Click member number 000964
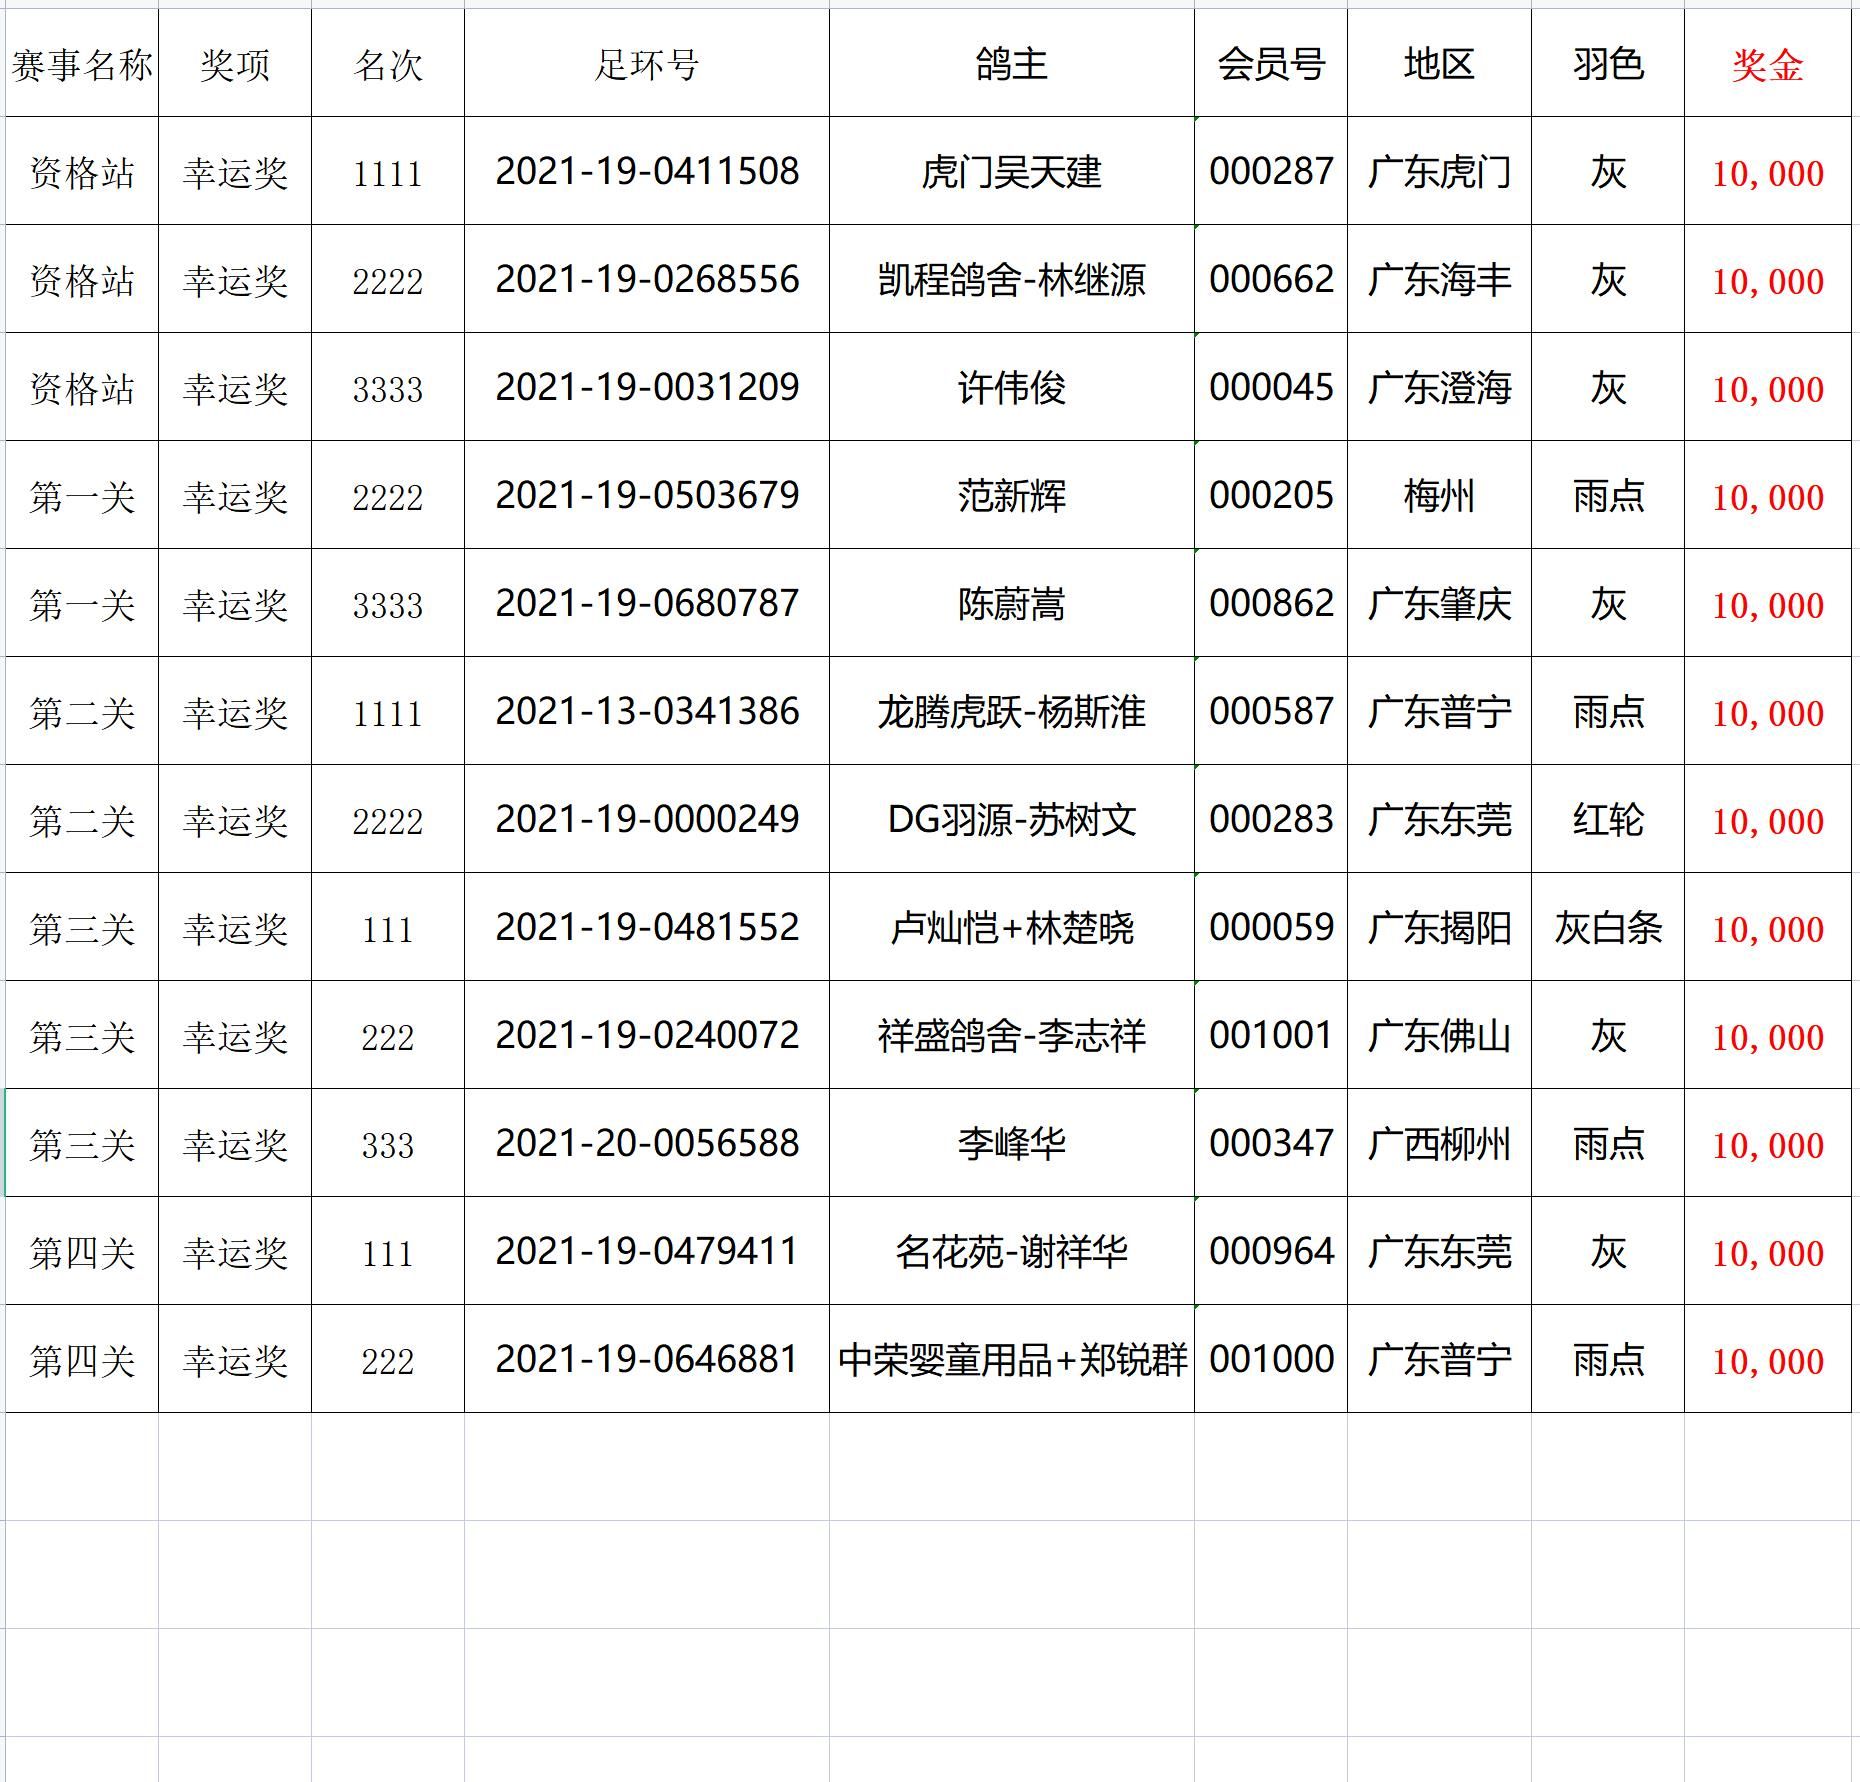Screen dimensions: 1860x1782 point(1271,1251)
